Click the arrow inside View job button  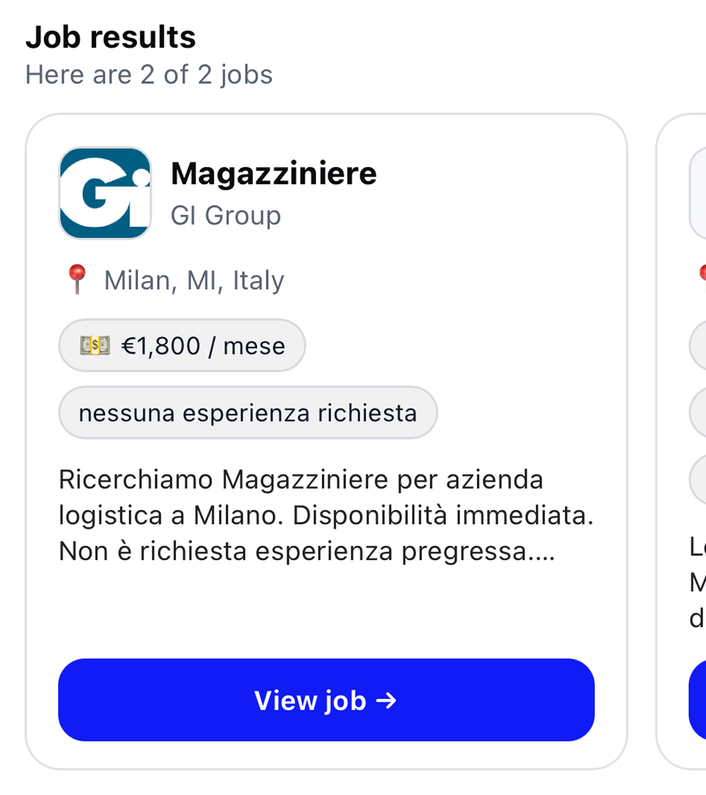tap(386, 701)
